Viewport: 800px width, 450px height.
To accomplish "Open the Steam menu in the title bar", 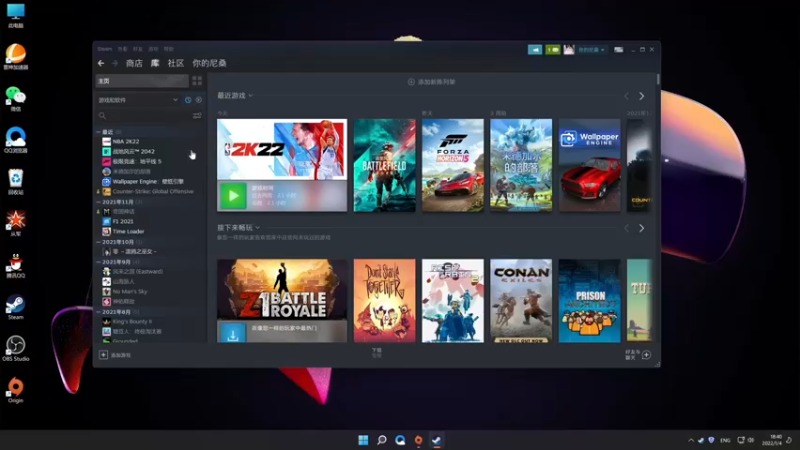I will pyautogui.click(x=105, y=49).
